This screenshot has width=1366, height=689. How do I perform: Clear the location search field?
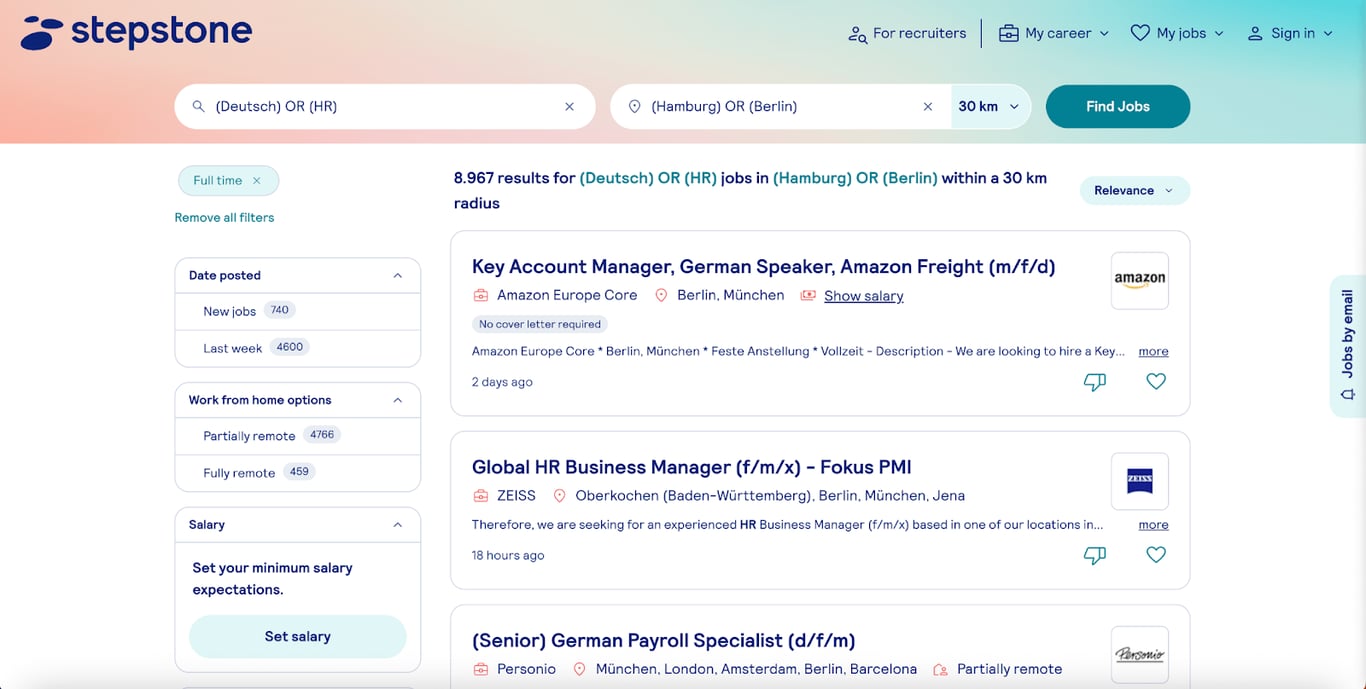[x=927, y=106]
